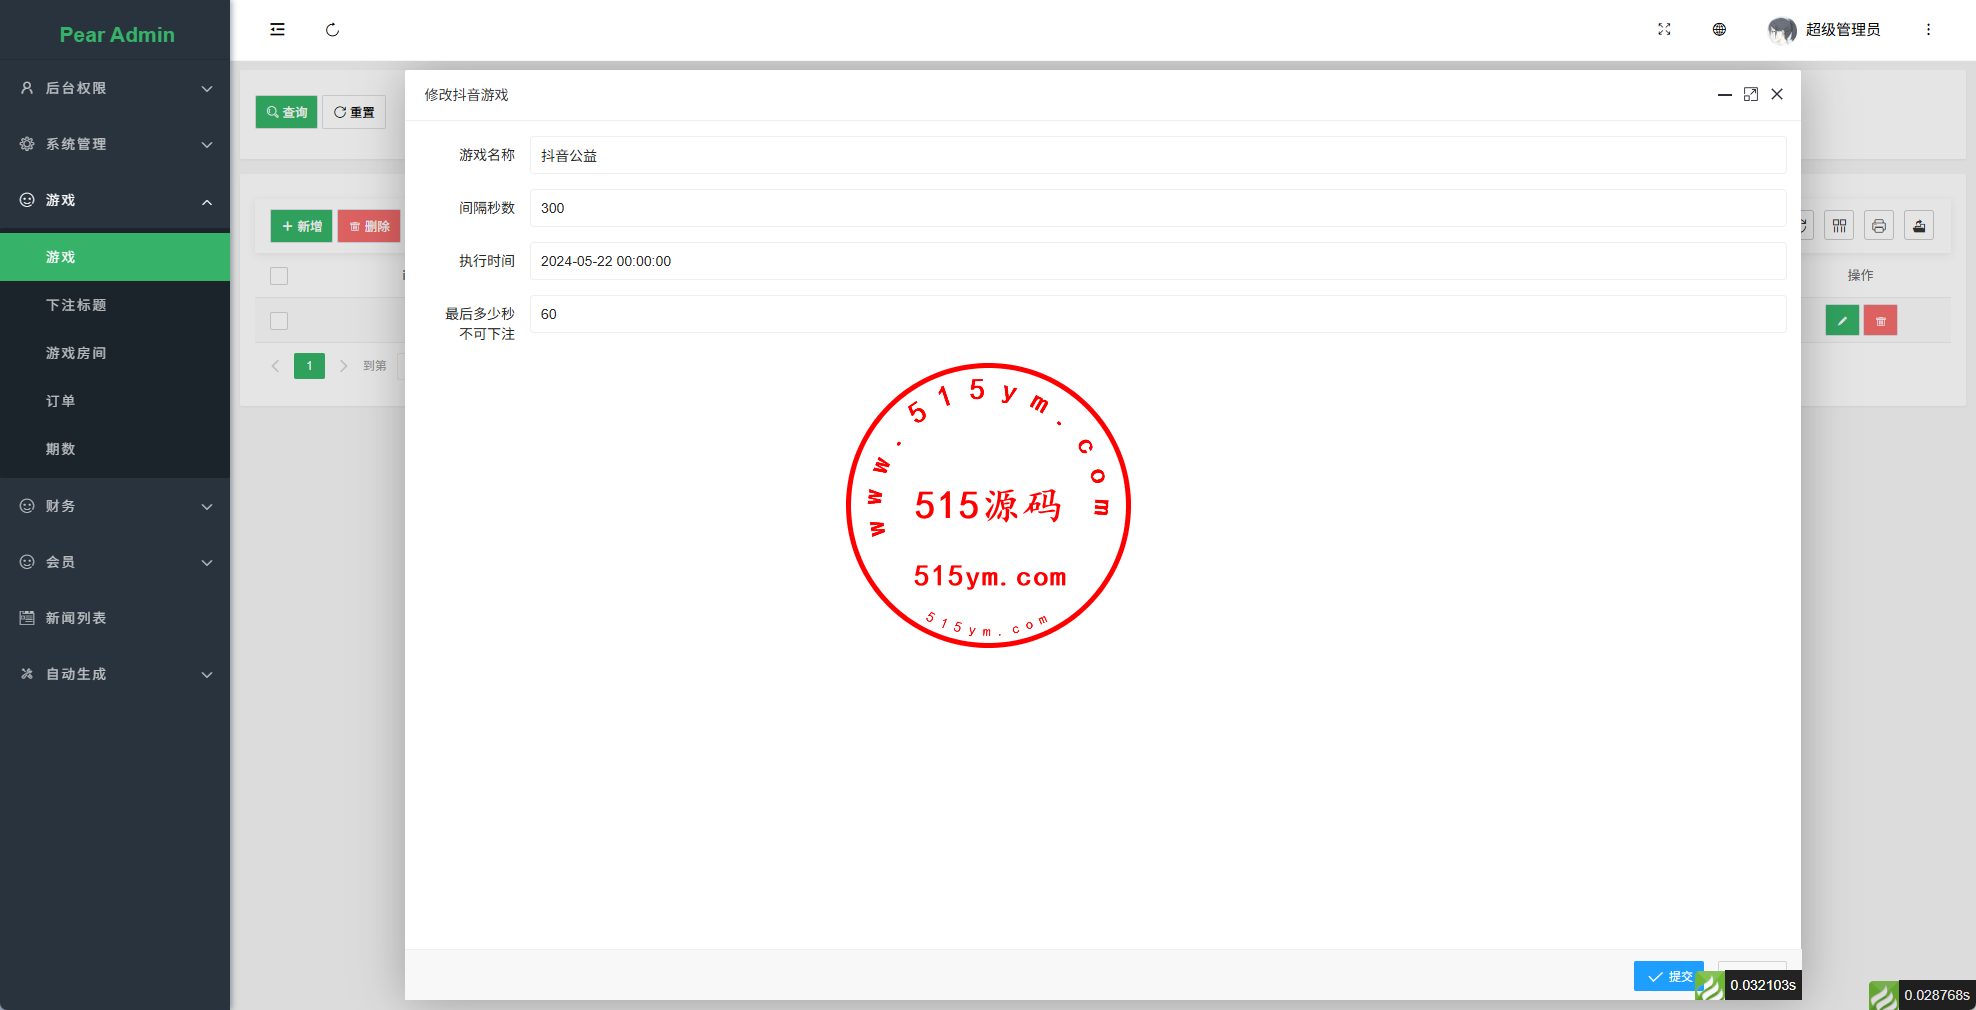
Task: Expand the 财务 sidebar menu
Action: click(115, 506)
